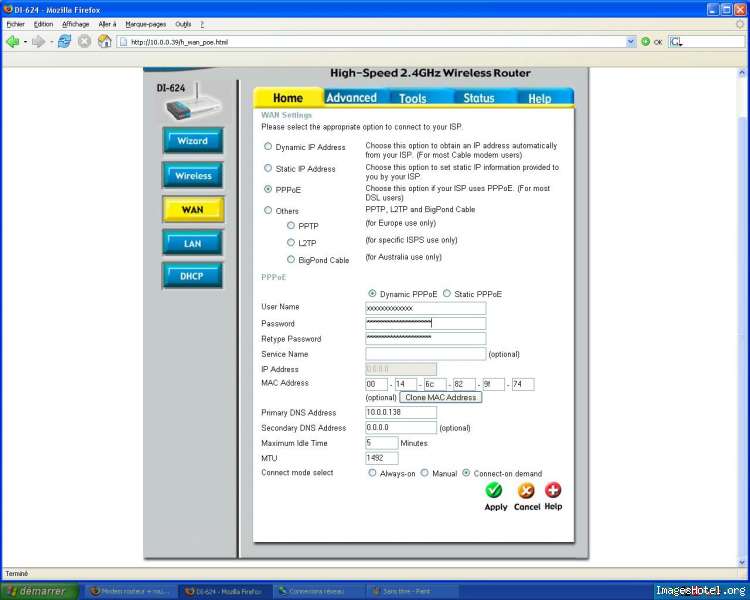Click the Clone MAC Address button
The image size is (750, 600).
[x=441, y=397]
